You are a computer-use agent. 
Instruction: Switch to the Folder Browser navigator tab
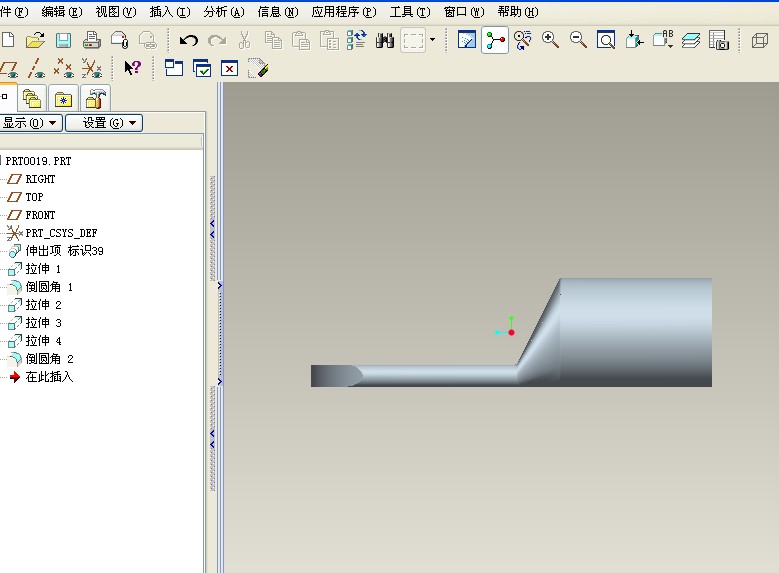tap(32, 98)
